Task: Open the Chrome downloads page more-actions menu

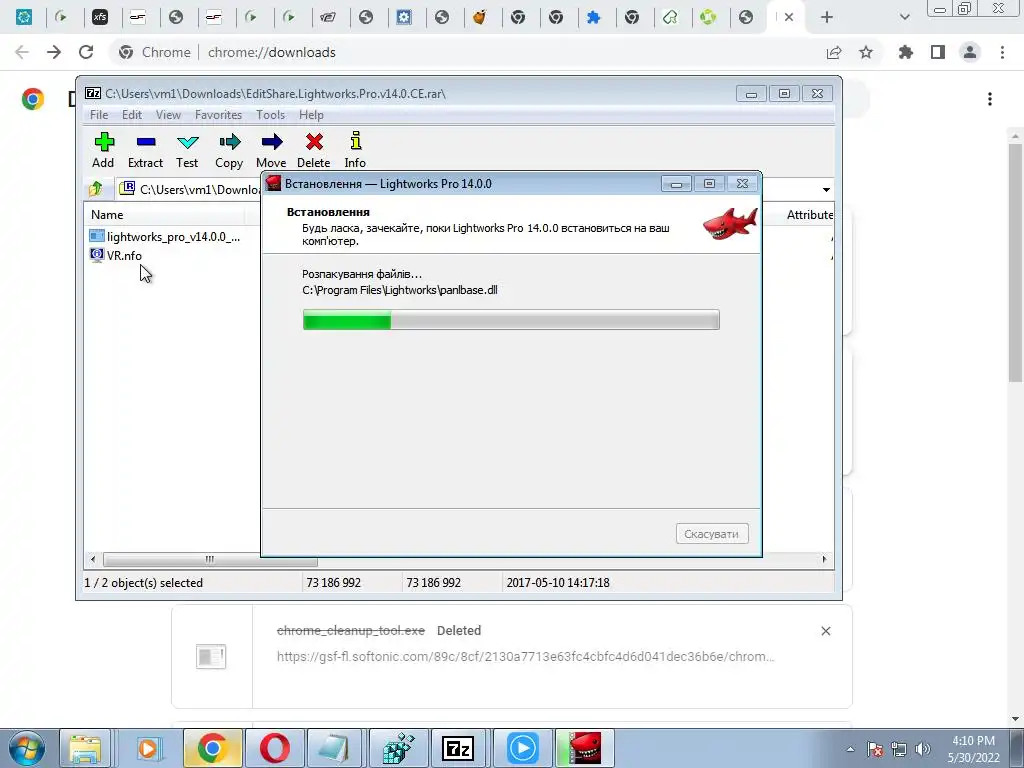Action: point(990,99)
